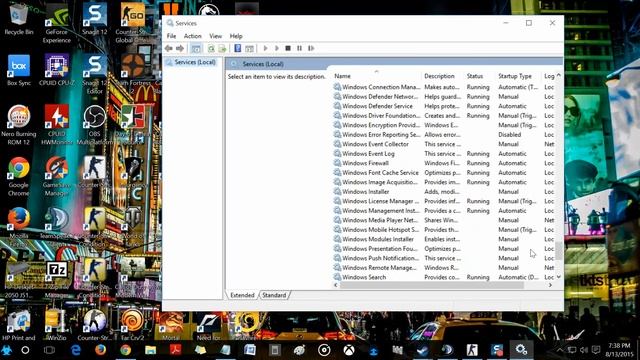
Task: Click the Start Service play icon
Action: [265, 48]
